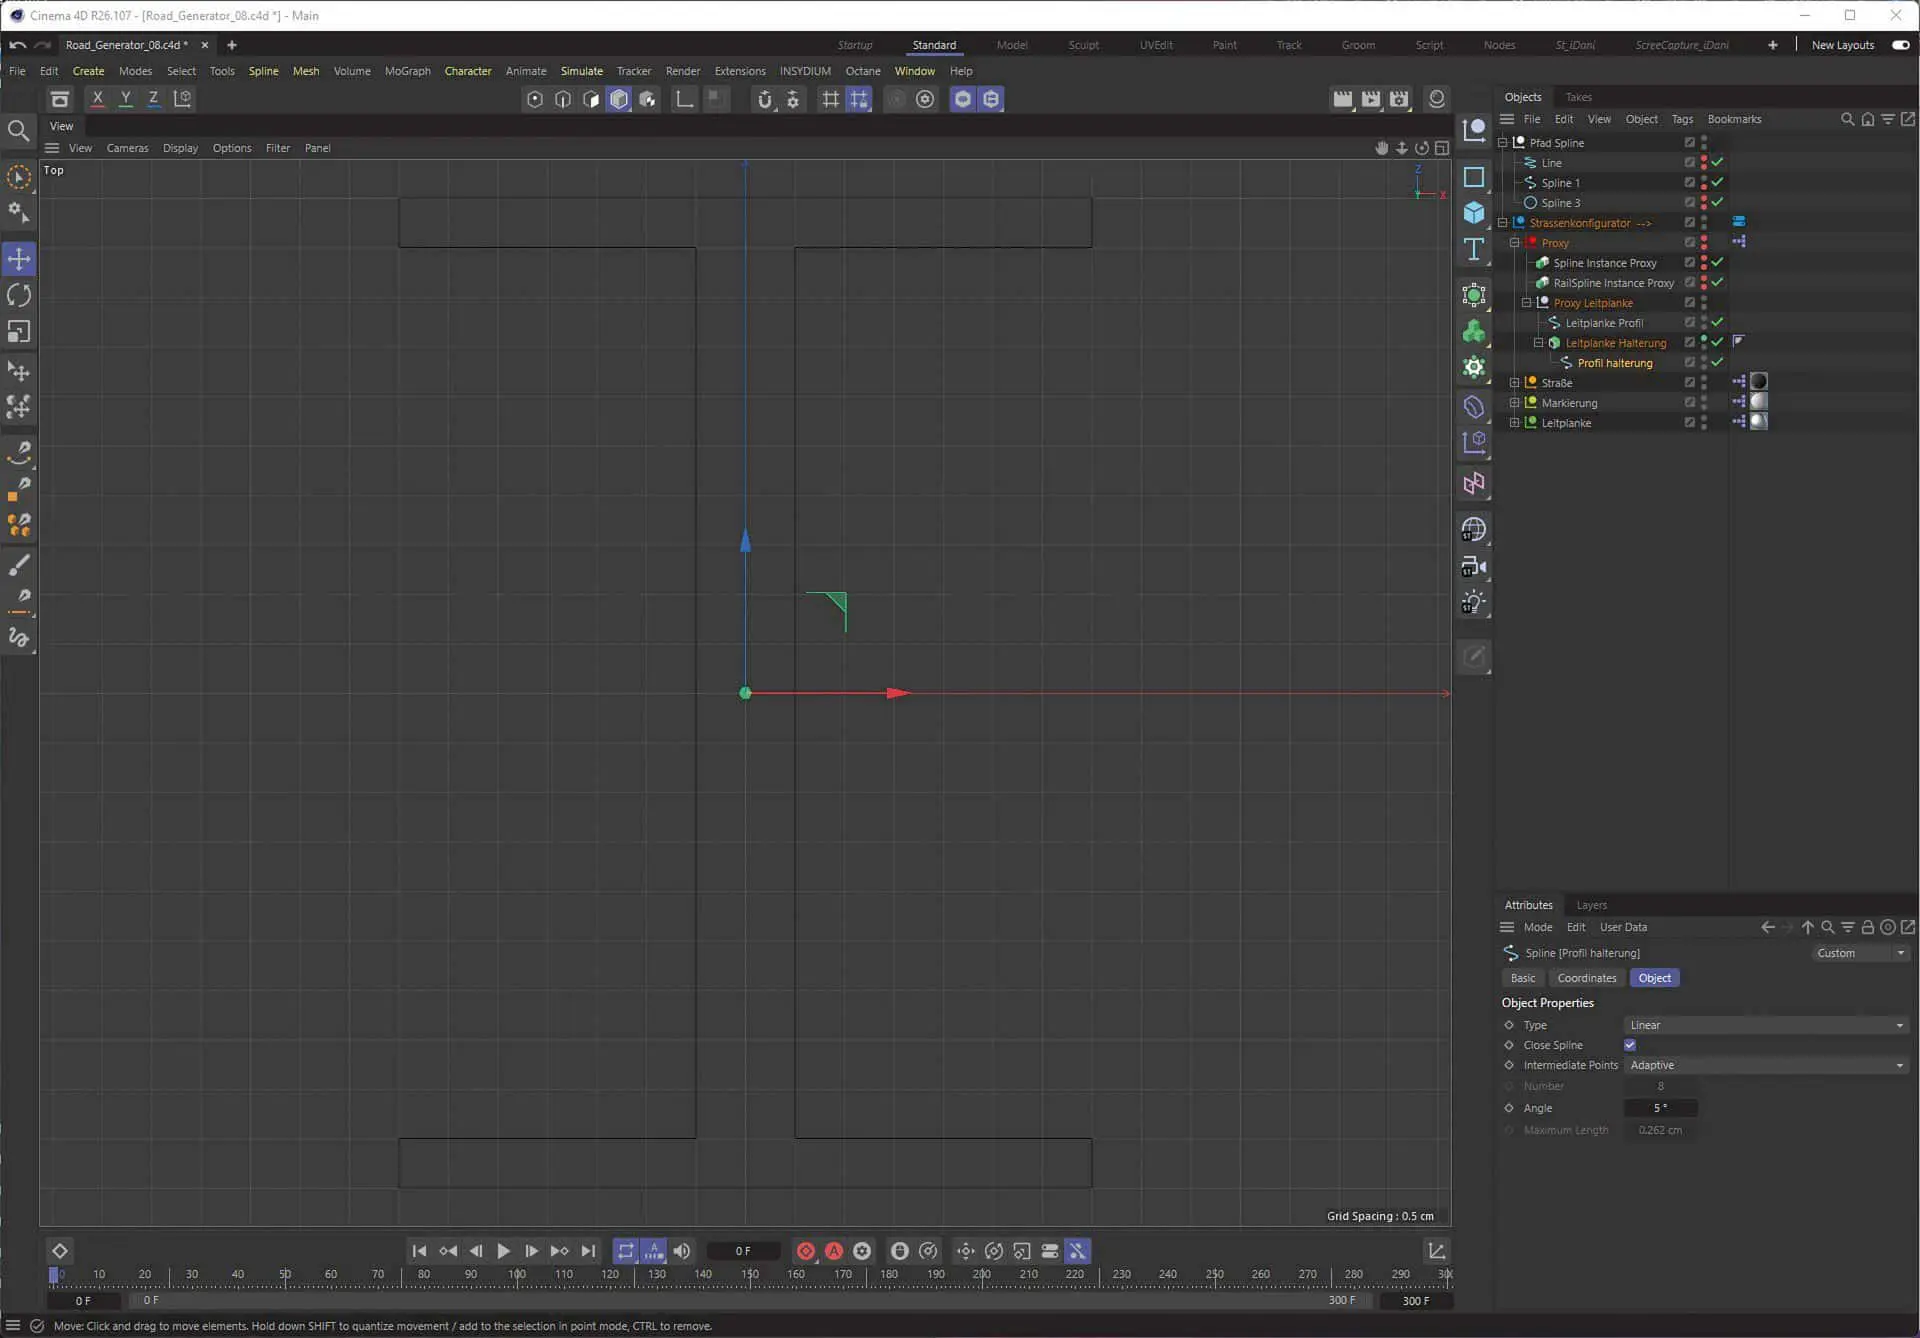Toggle the X axis lock
Viewport: 1920px width, 1338px height.
[x=97, y=99]
